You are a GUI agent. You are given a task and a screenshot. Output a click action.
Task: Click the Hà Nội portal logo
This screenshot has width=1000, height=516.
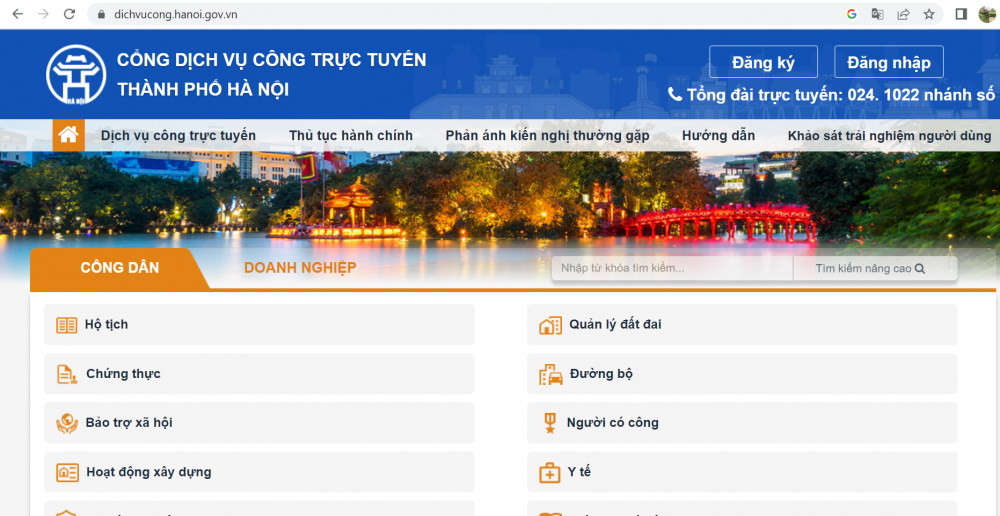point(76,75)
